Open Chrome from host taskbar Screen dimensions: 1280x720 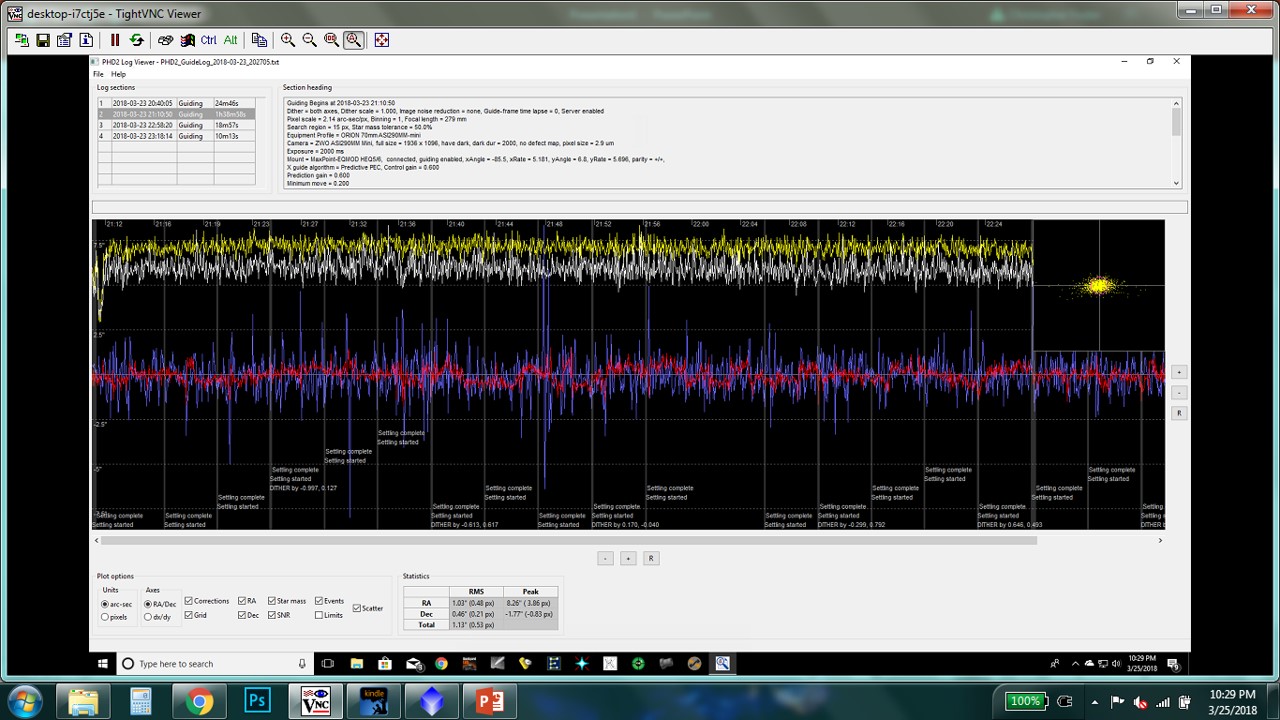(199, 701)
